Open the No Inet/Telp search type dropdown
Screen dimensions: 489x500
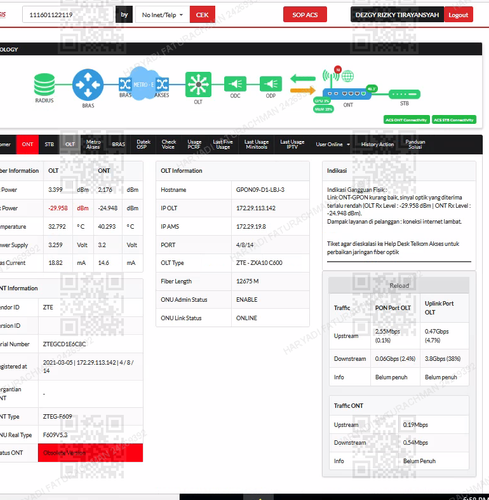coord(162,15)
